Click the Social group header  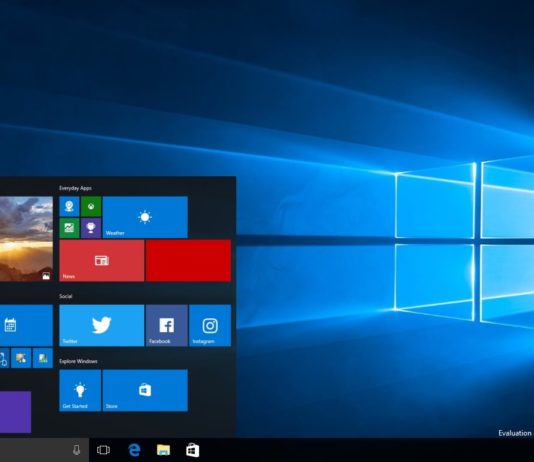[x=66, y=296]
